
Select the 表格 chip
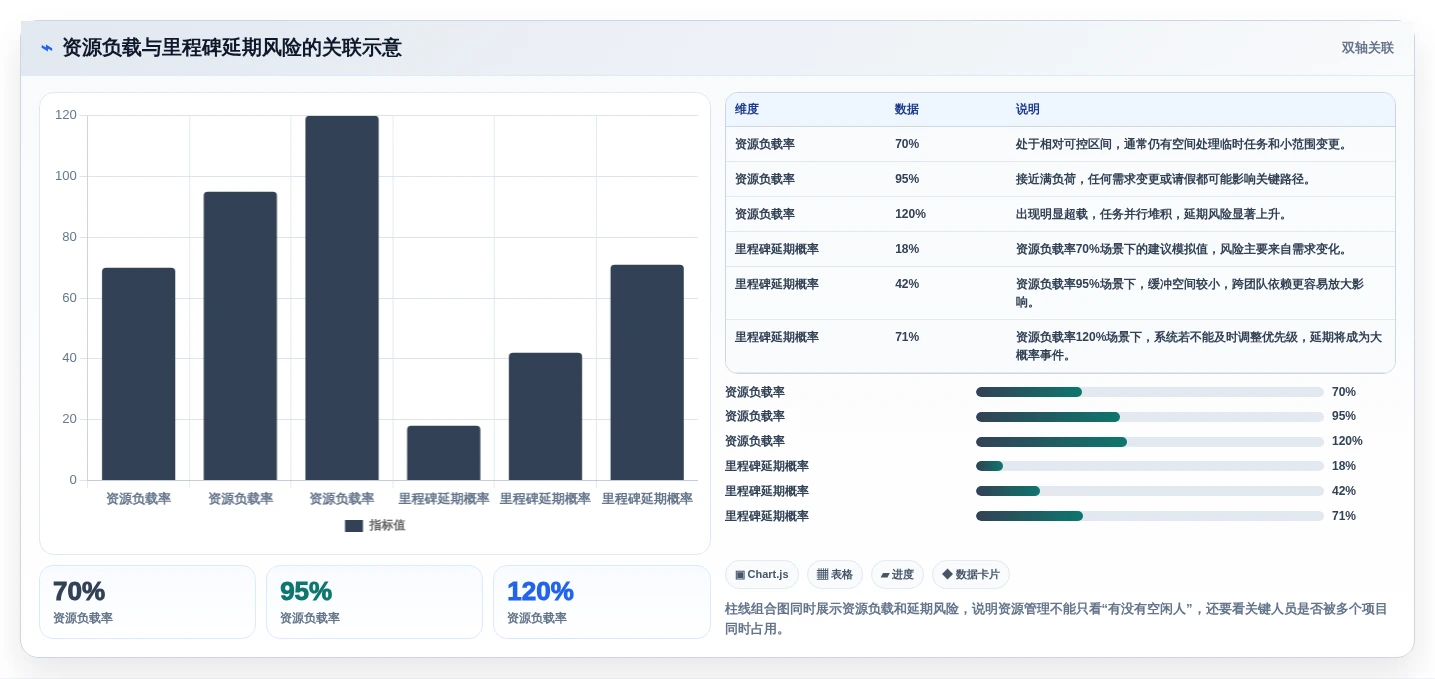coord(835,574)
